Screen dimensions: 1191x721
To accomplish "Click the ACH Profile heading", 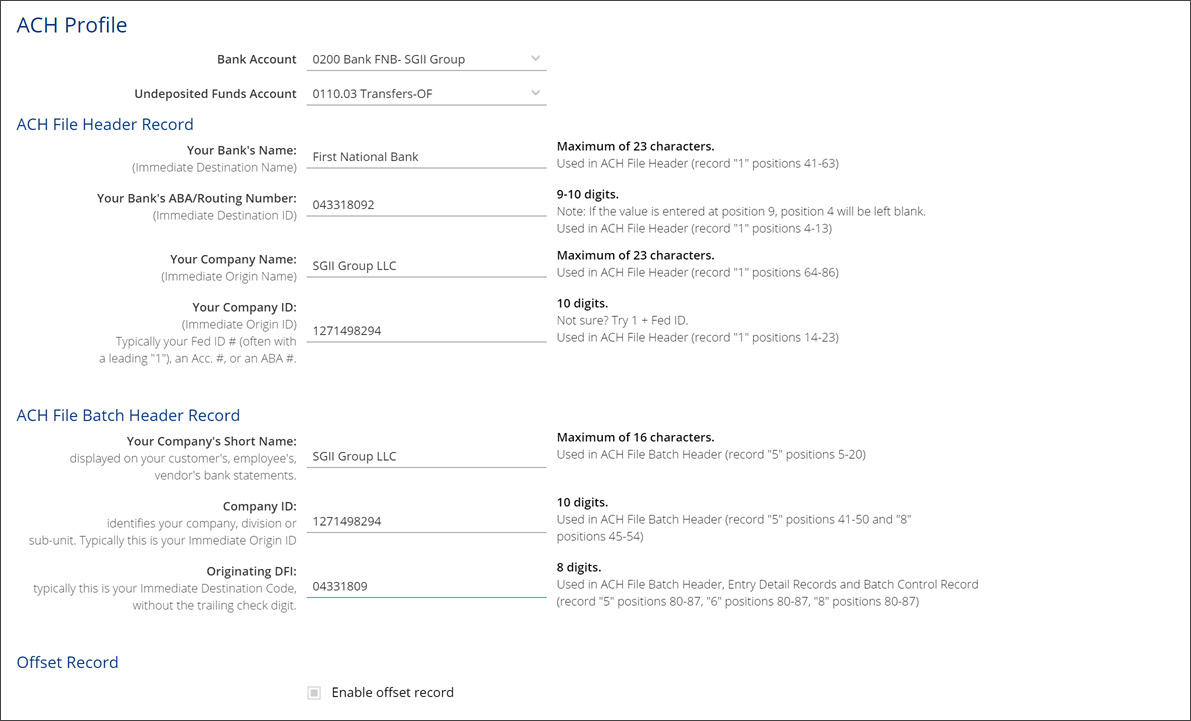I will [72, 25].
